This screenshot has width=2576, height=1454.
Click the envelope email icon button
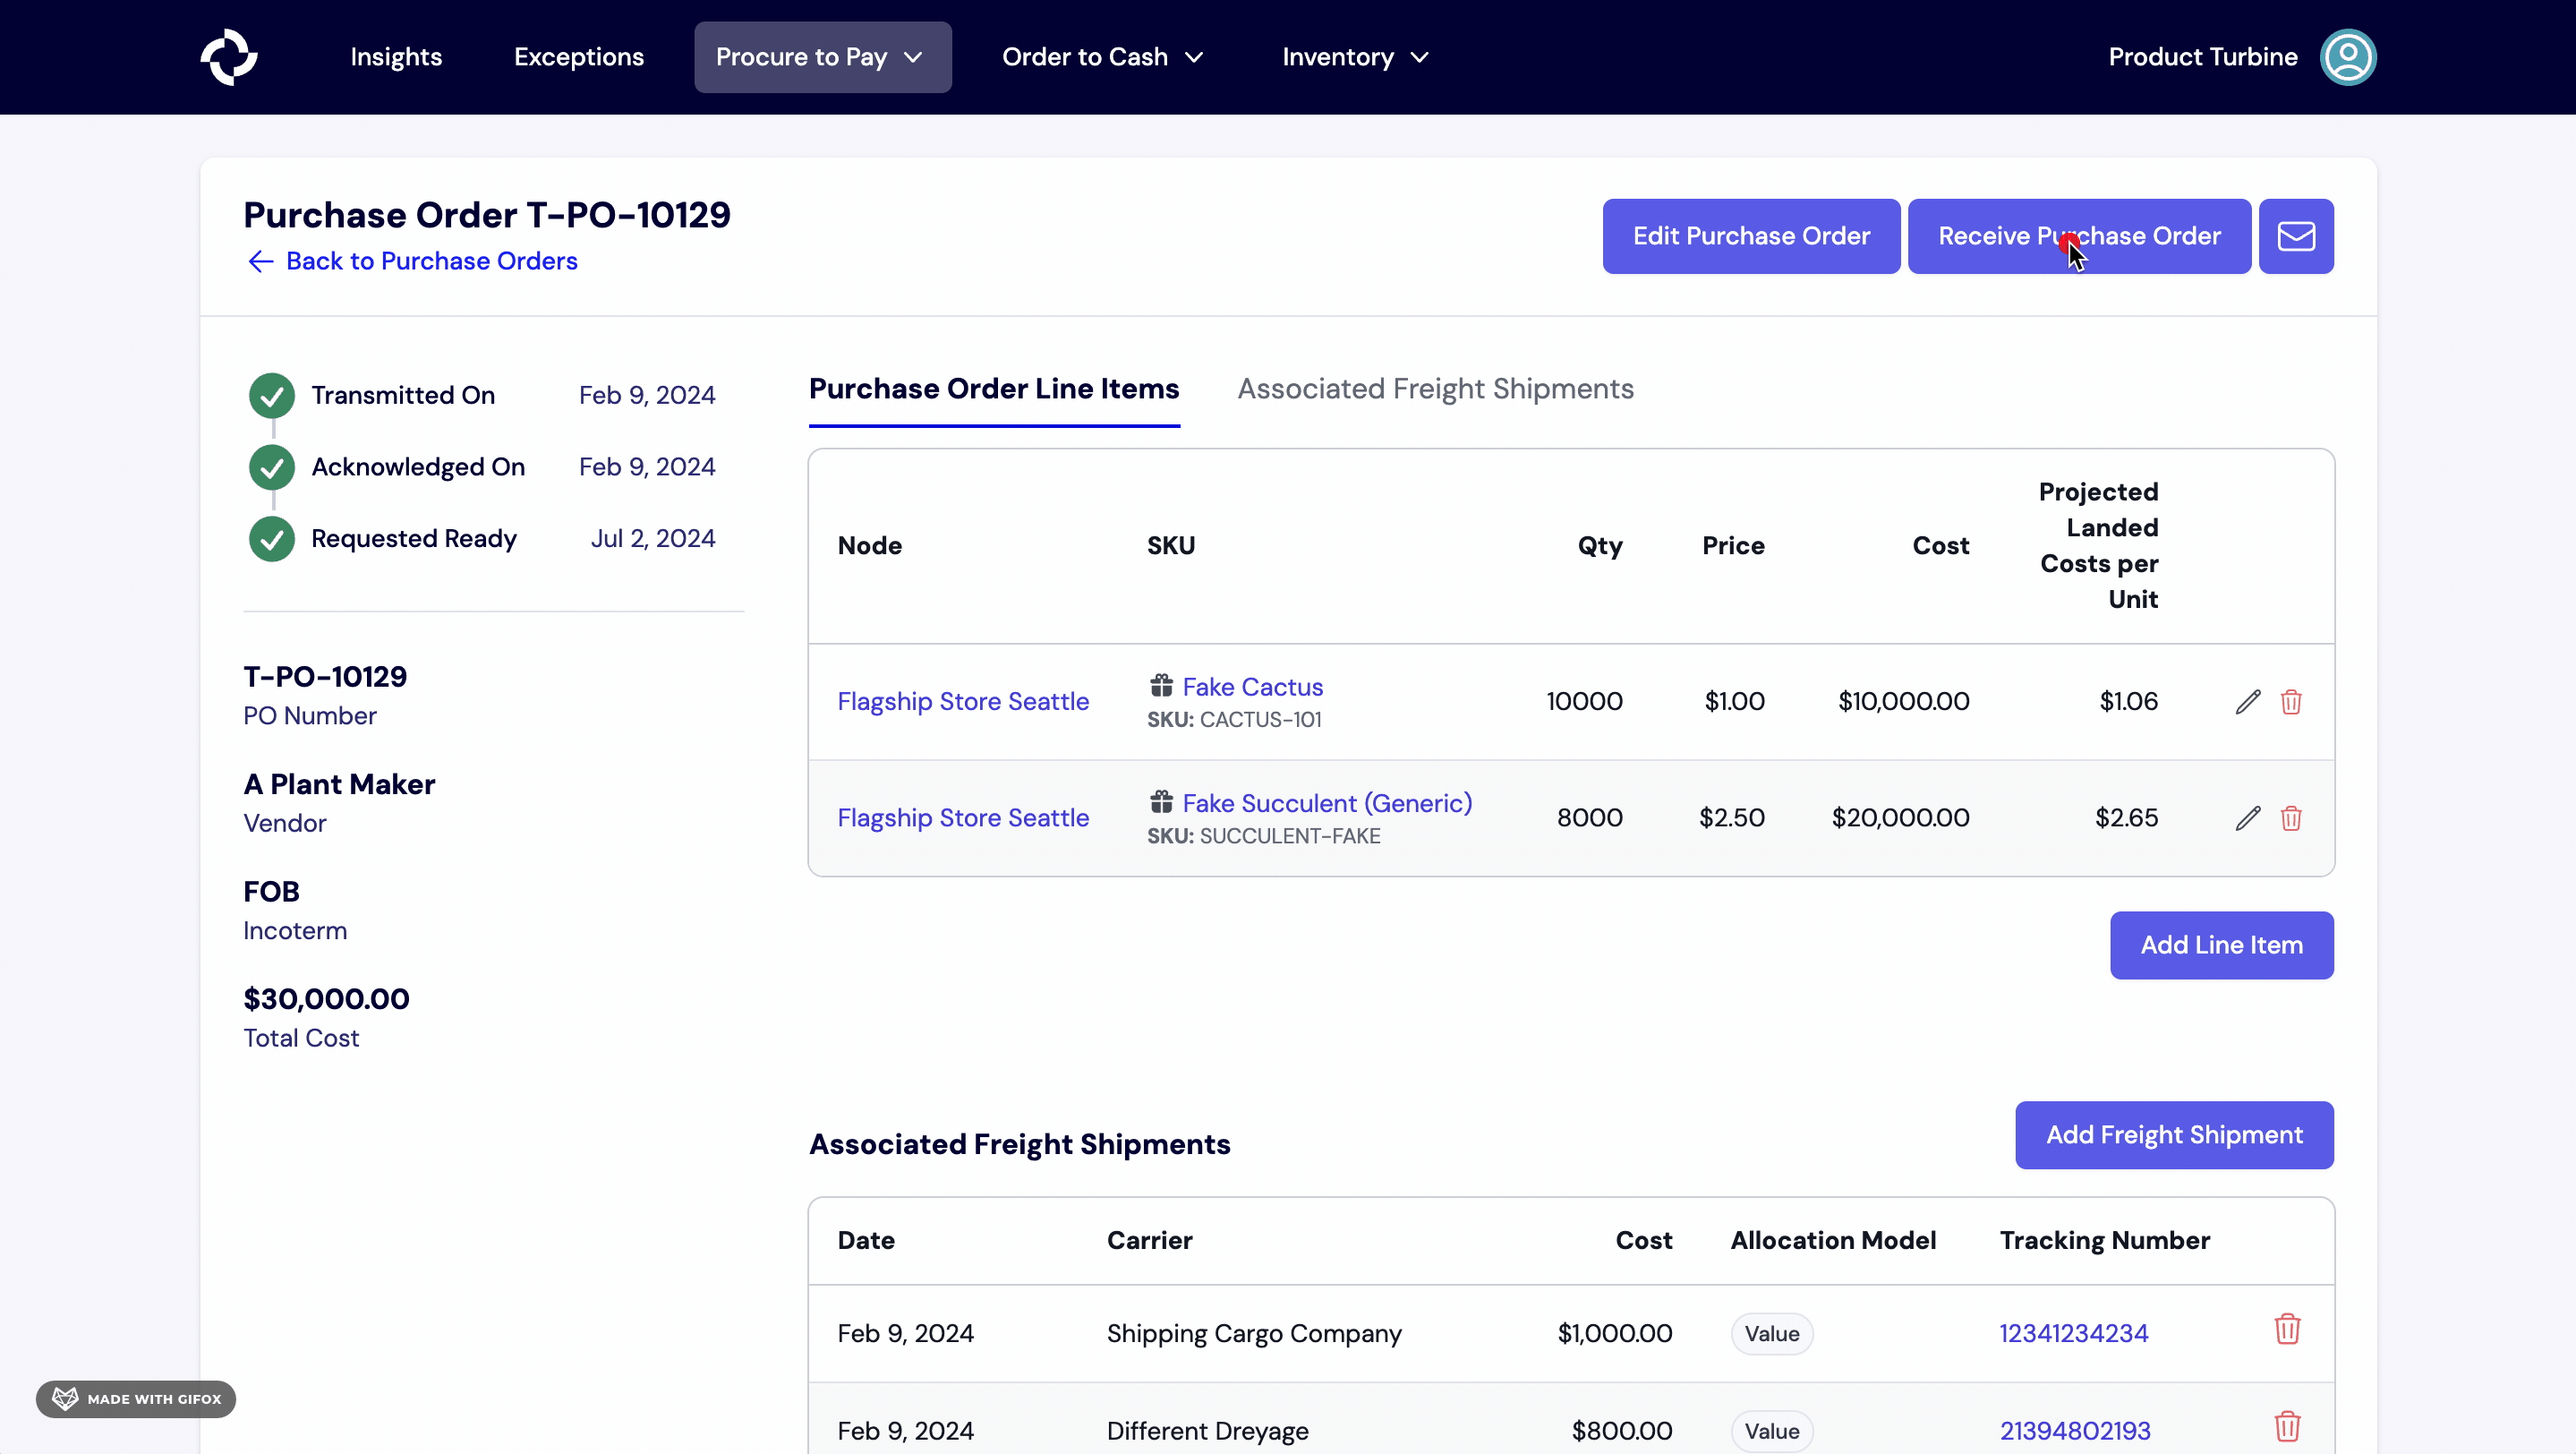tap(2295, 236)
